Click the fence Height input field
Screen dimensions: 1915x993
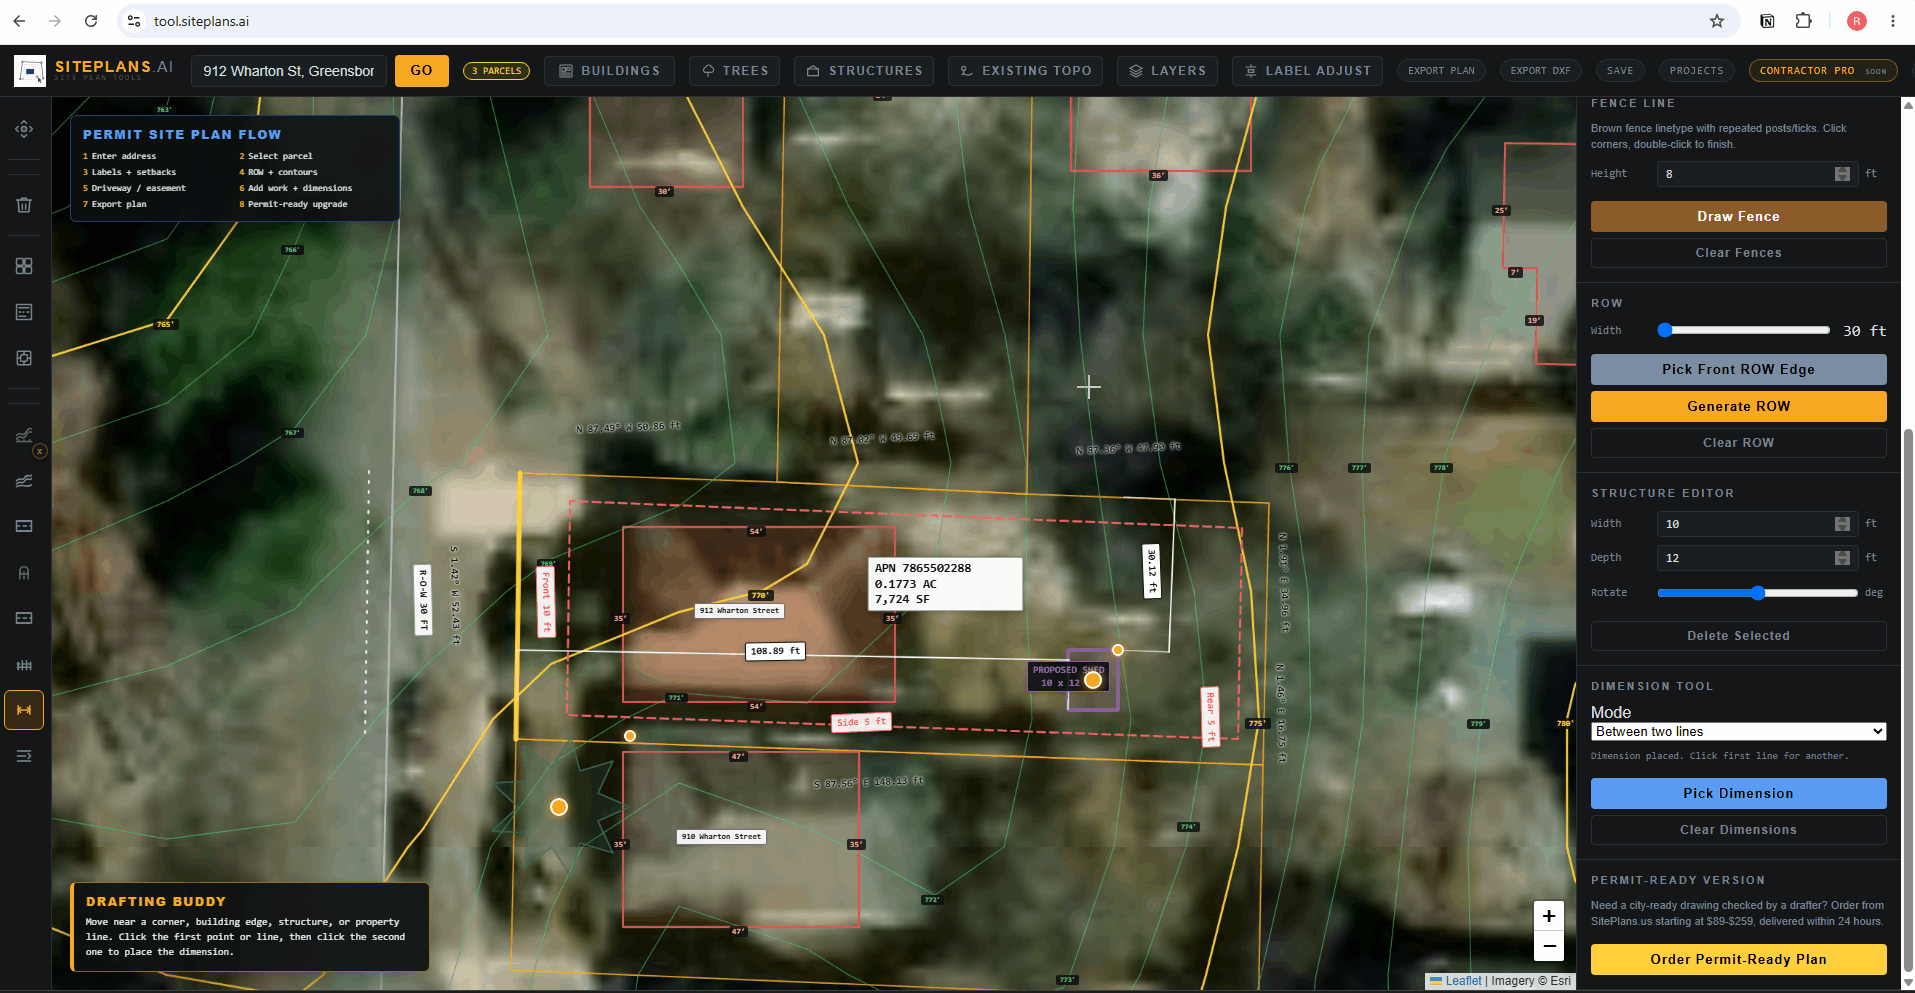click(x=1757, y=174)
